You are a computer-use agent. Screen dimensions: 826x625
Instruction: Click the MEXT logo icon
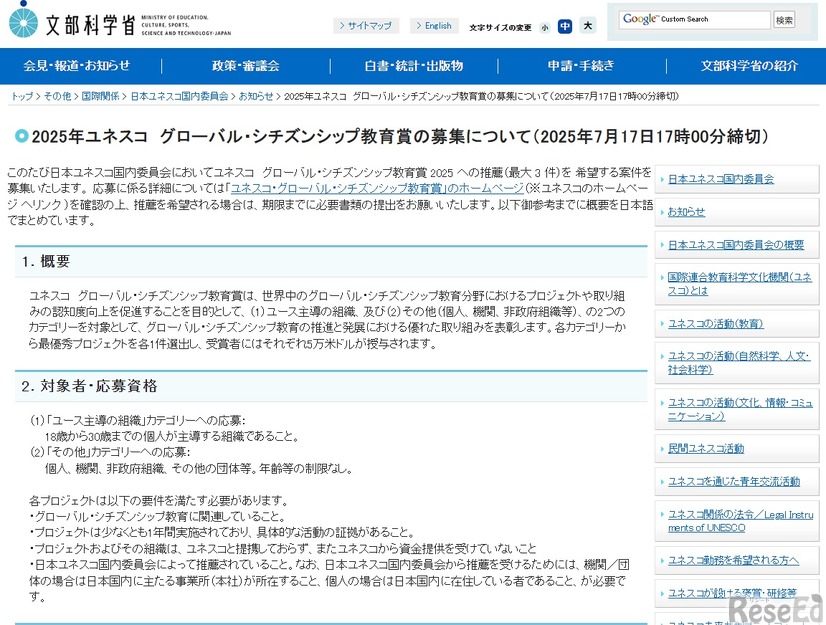coord(24,20)
